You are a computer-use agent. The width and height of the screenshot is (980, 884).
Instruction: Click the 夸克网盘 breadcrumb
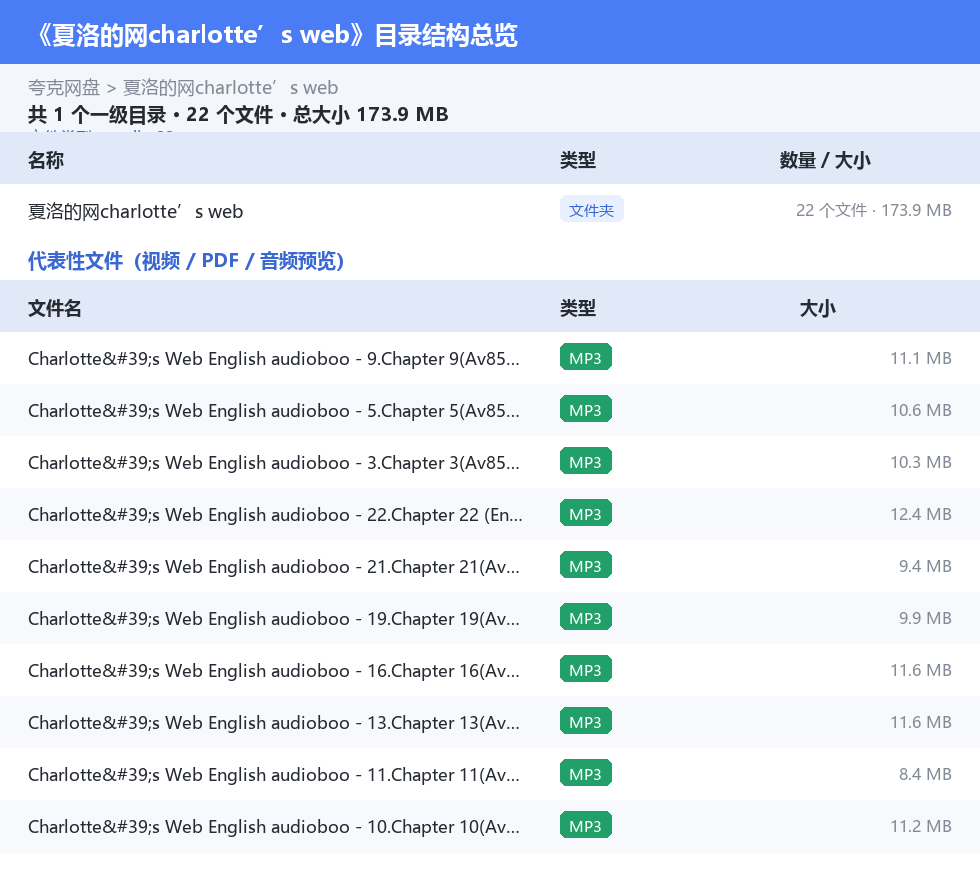point(64,88)
